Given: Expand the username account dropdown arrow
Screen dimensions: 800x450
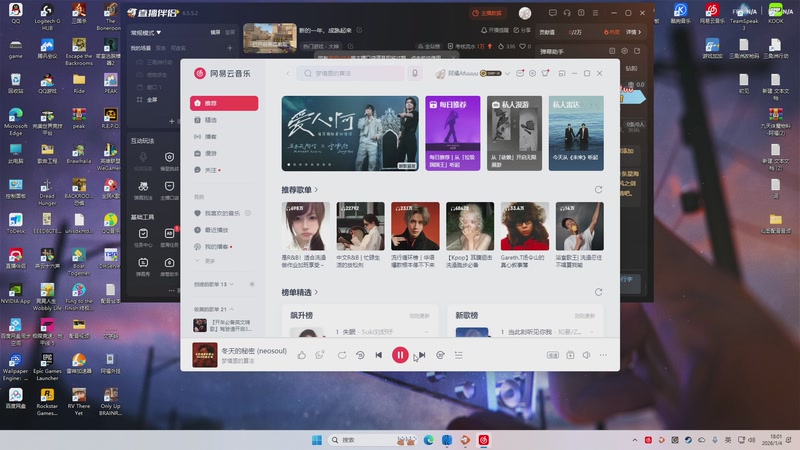Looking at the screenshot, I should [507, 73].
